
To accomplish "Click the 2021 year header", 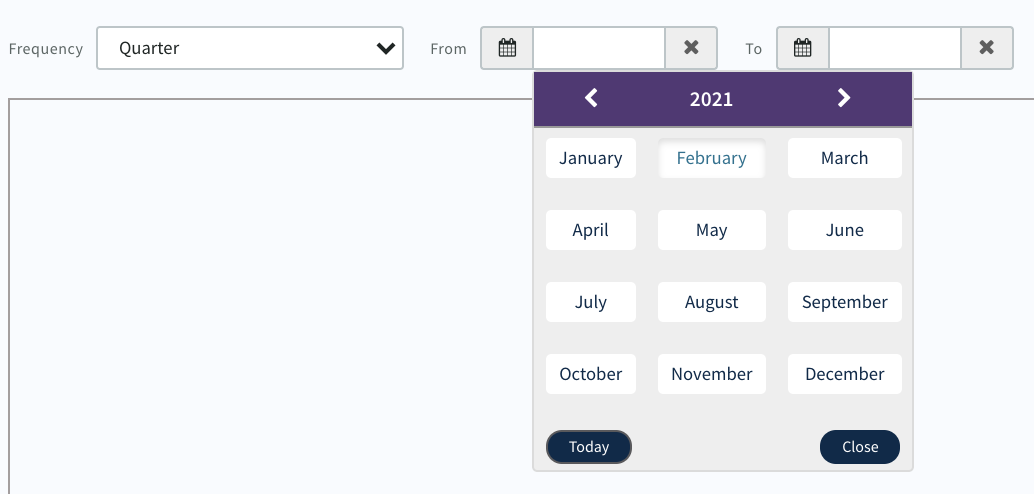I will tap(711, 99).
